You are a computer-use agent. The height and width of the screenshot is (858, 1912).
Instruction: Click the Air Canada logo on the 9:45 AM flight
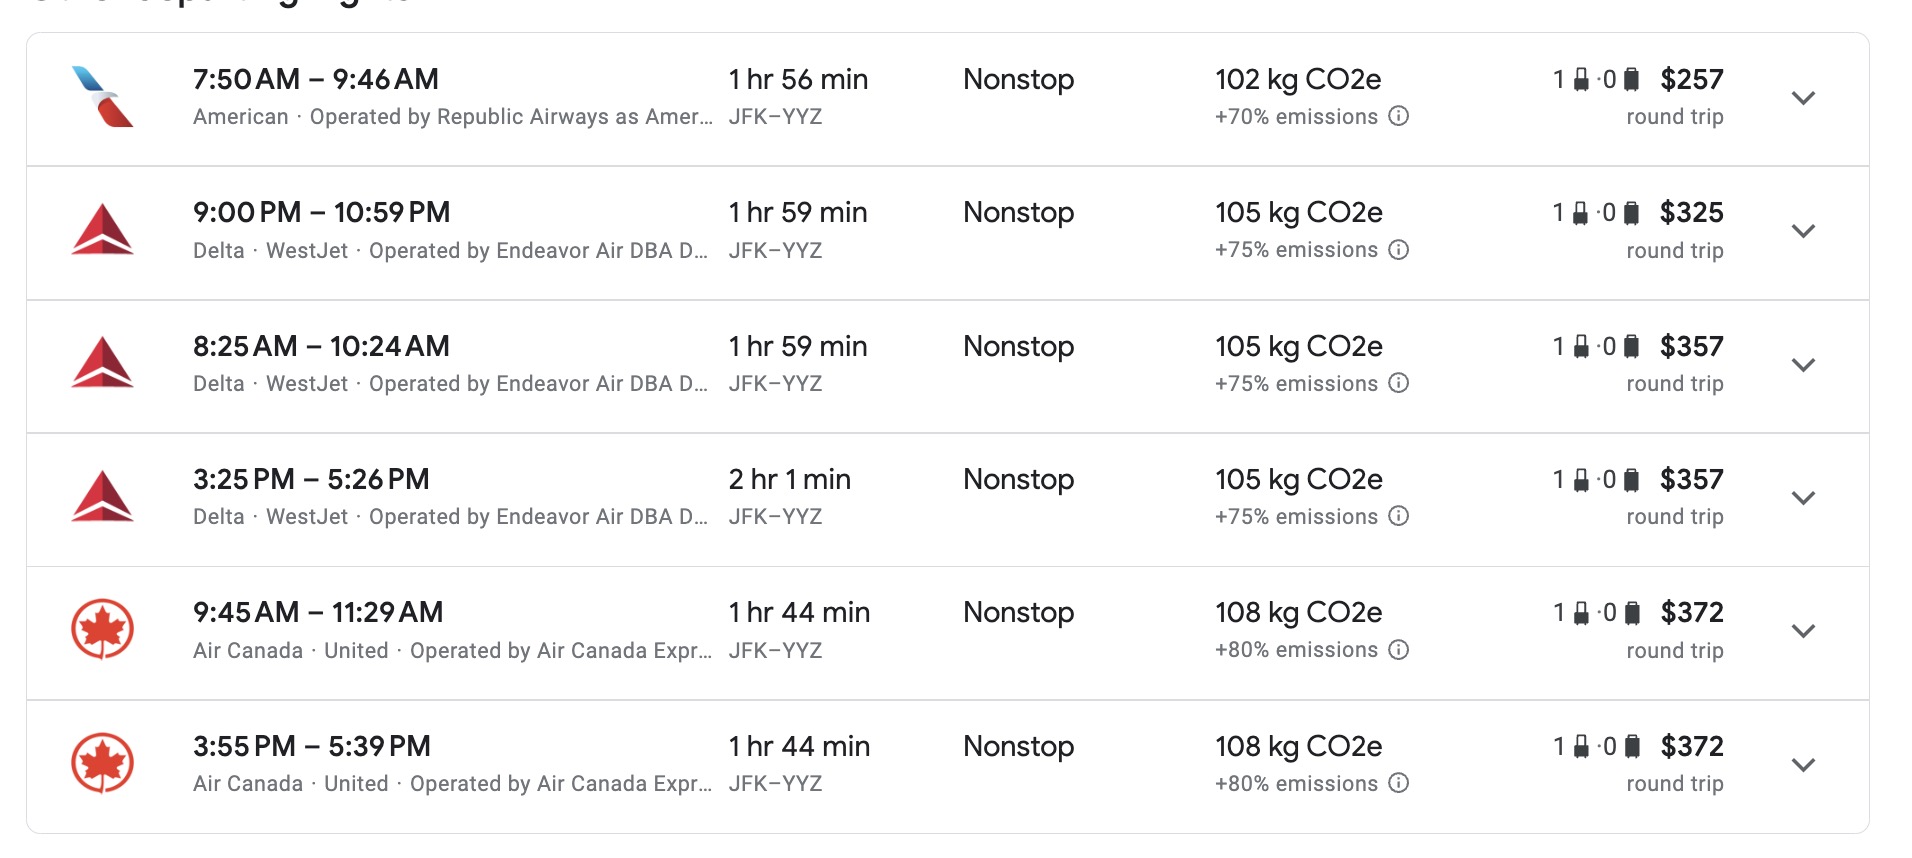(x=100, y=630)
